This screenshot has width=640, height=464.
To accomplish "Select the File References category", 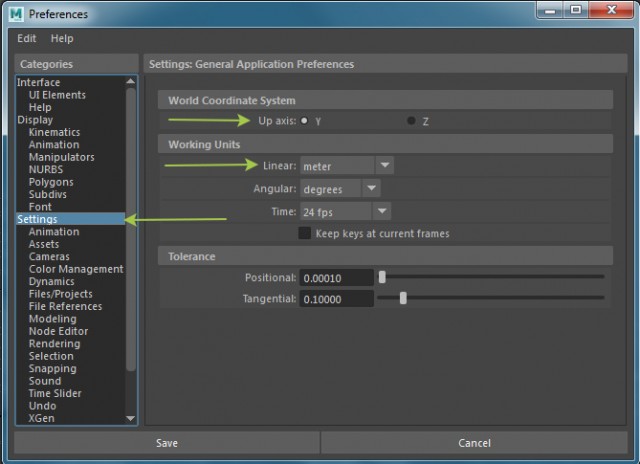I will pos(65,306).
